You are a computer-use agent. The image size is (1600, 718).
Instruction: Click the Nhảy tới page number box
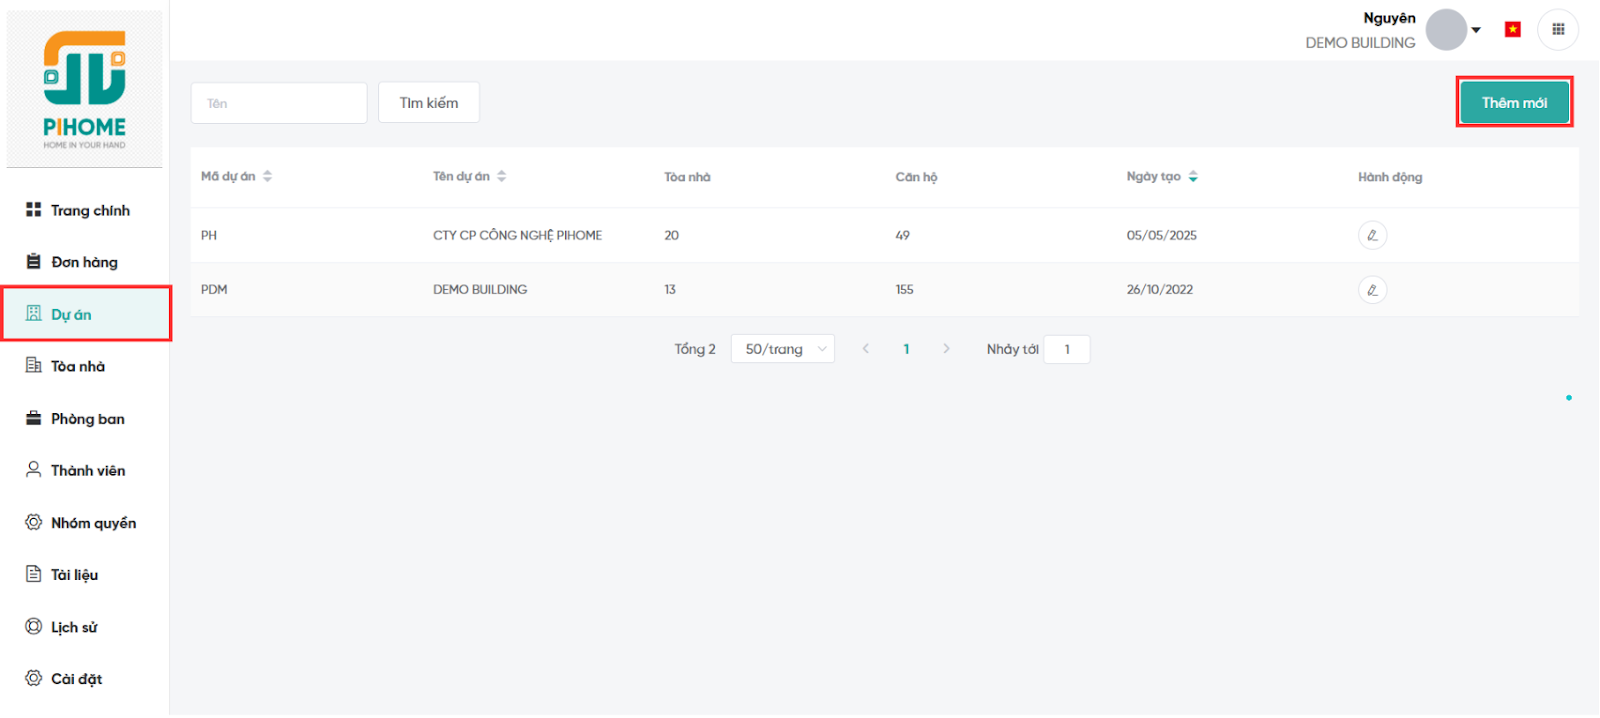click(x=1066, y=349)
